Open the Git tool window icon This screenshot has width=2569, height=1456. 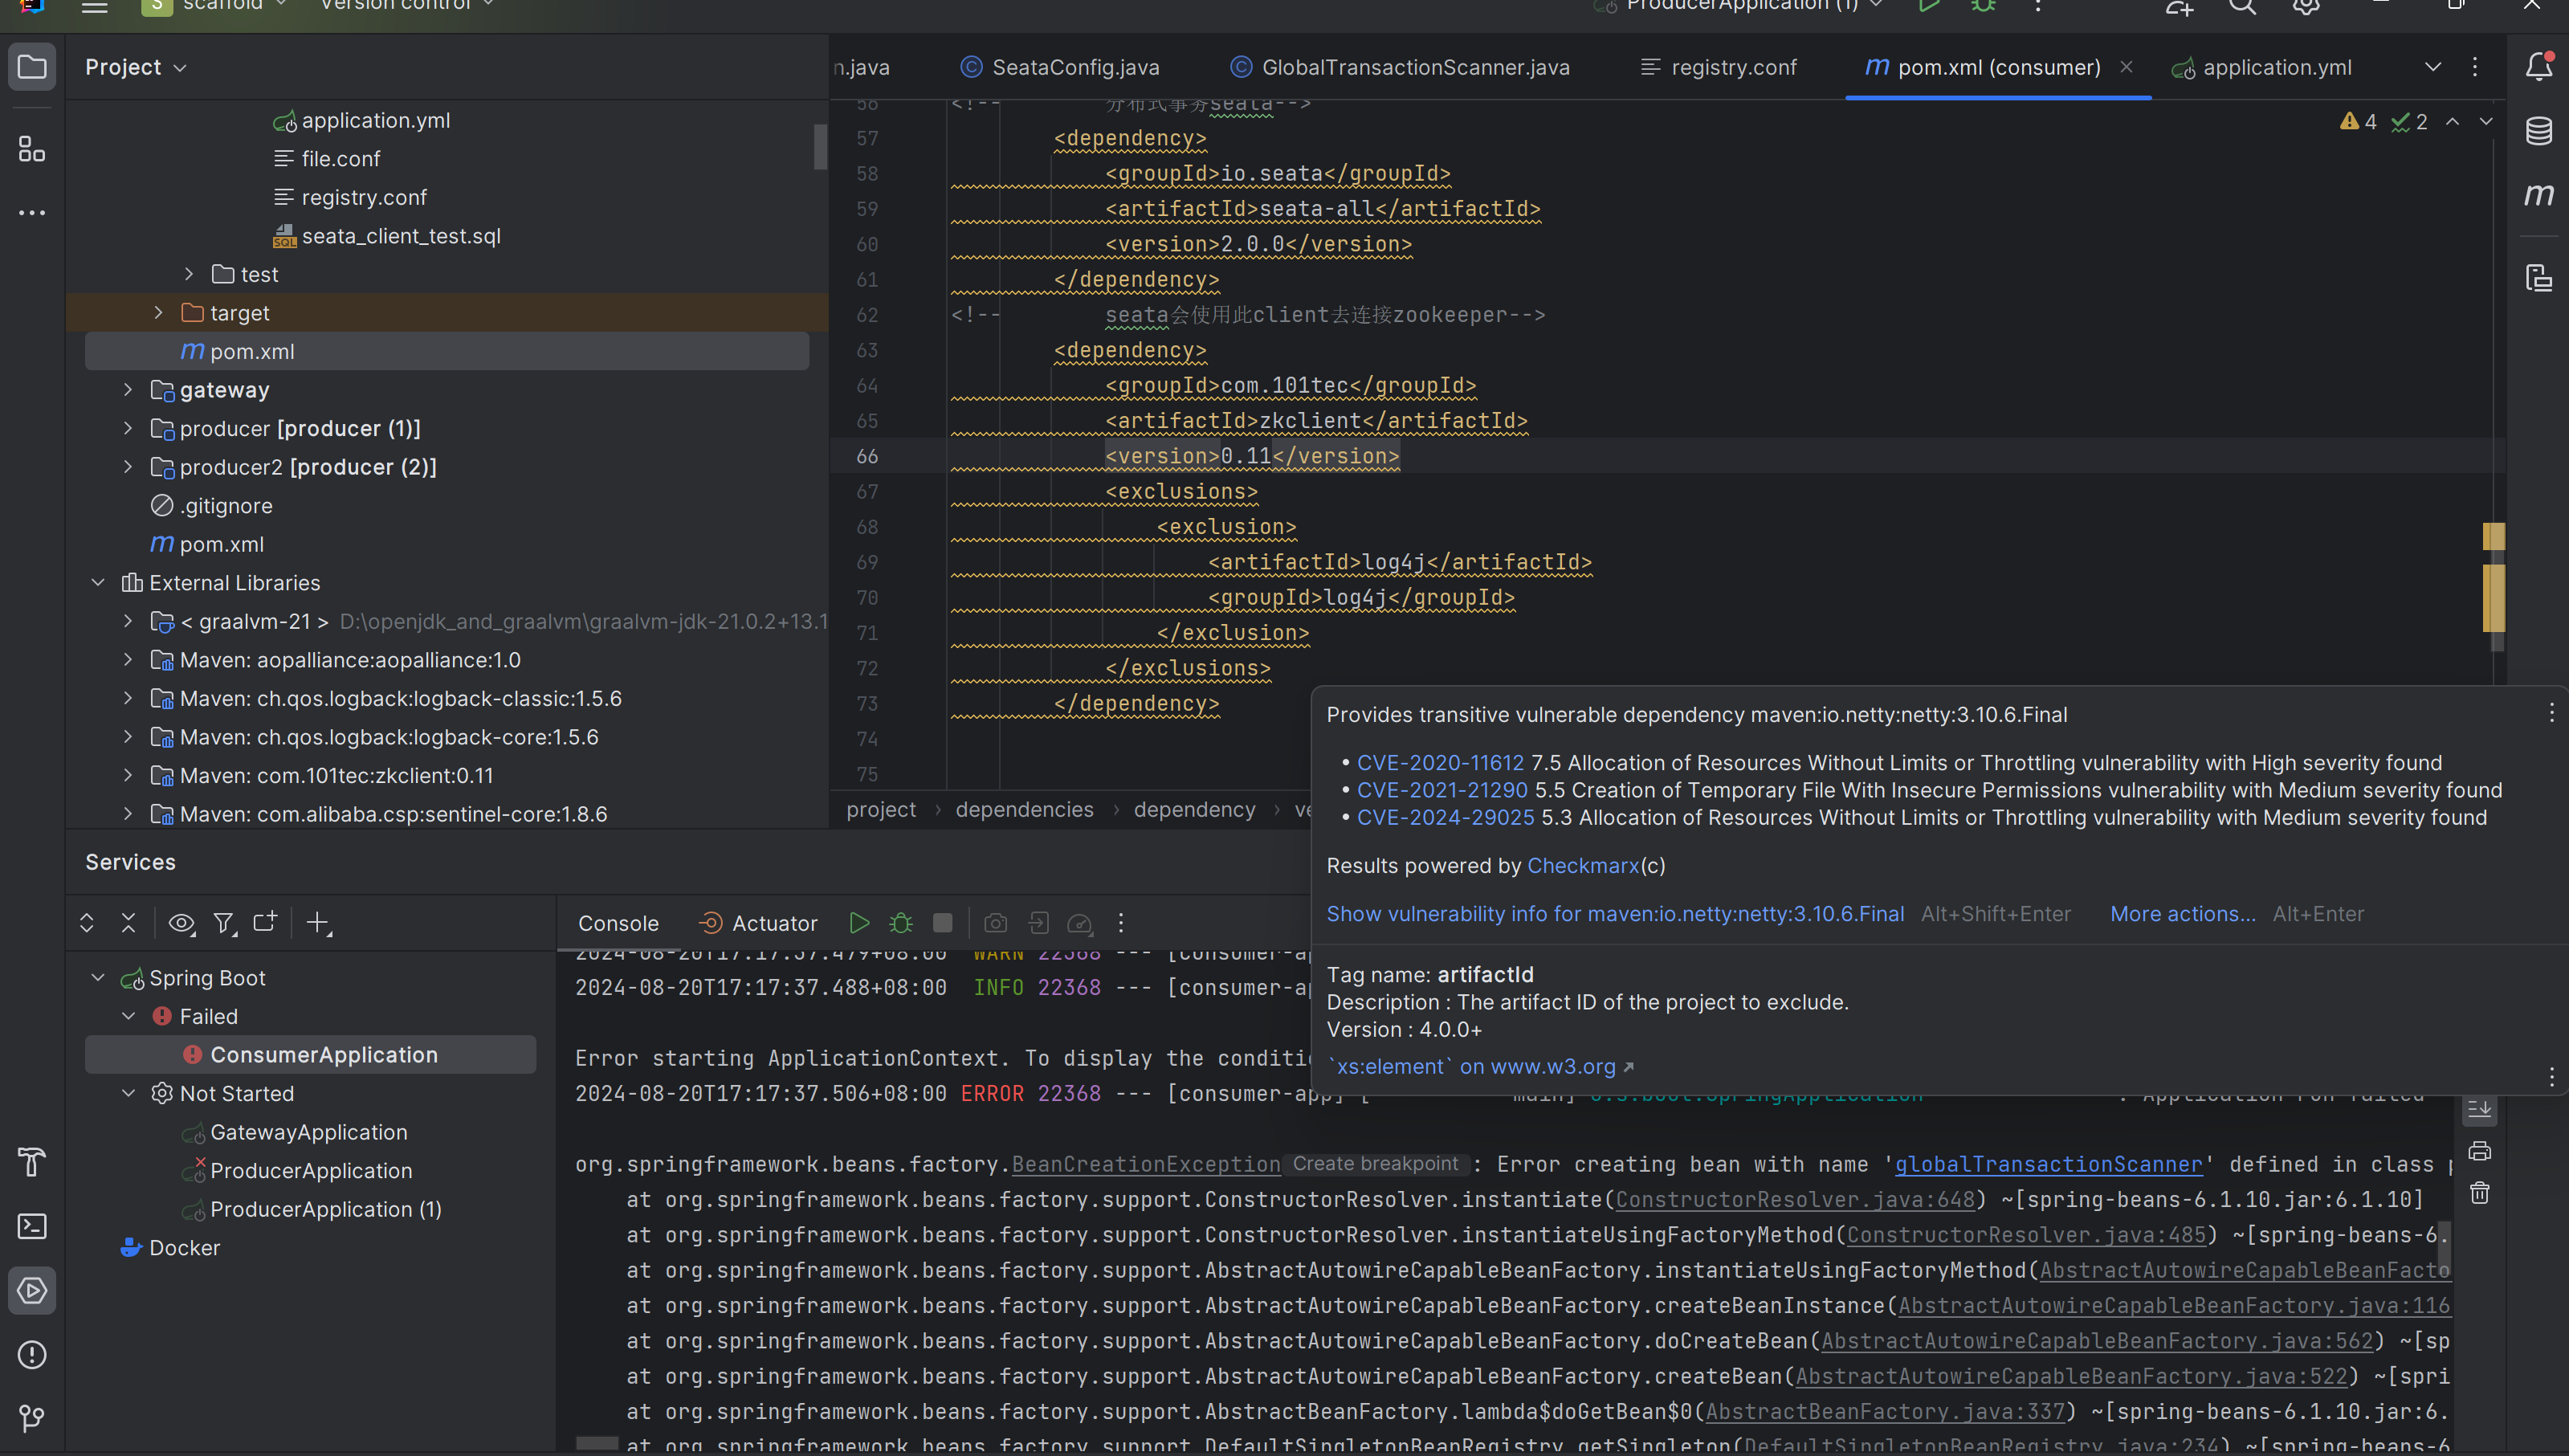coord(32,1418)
